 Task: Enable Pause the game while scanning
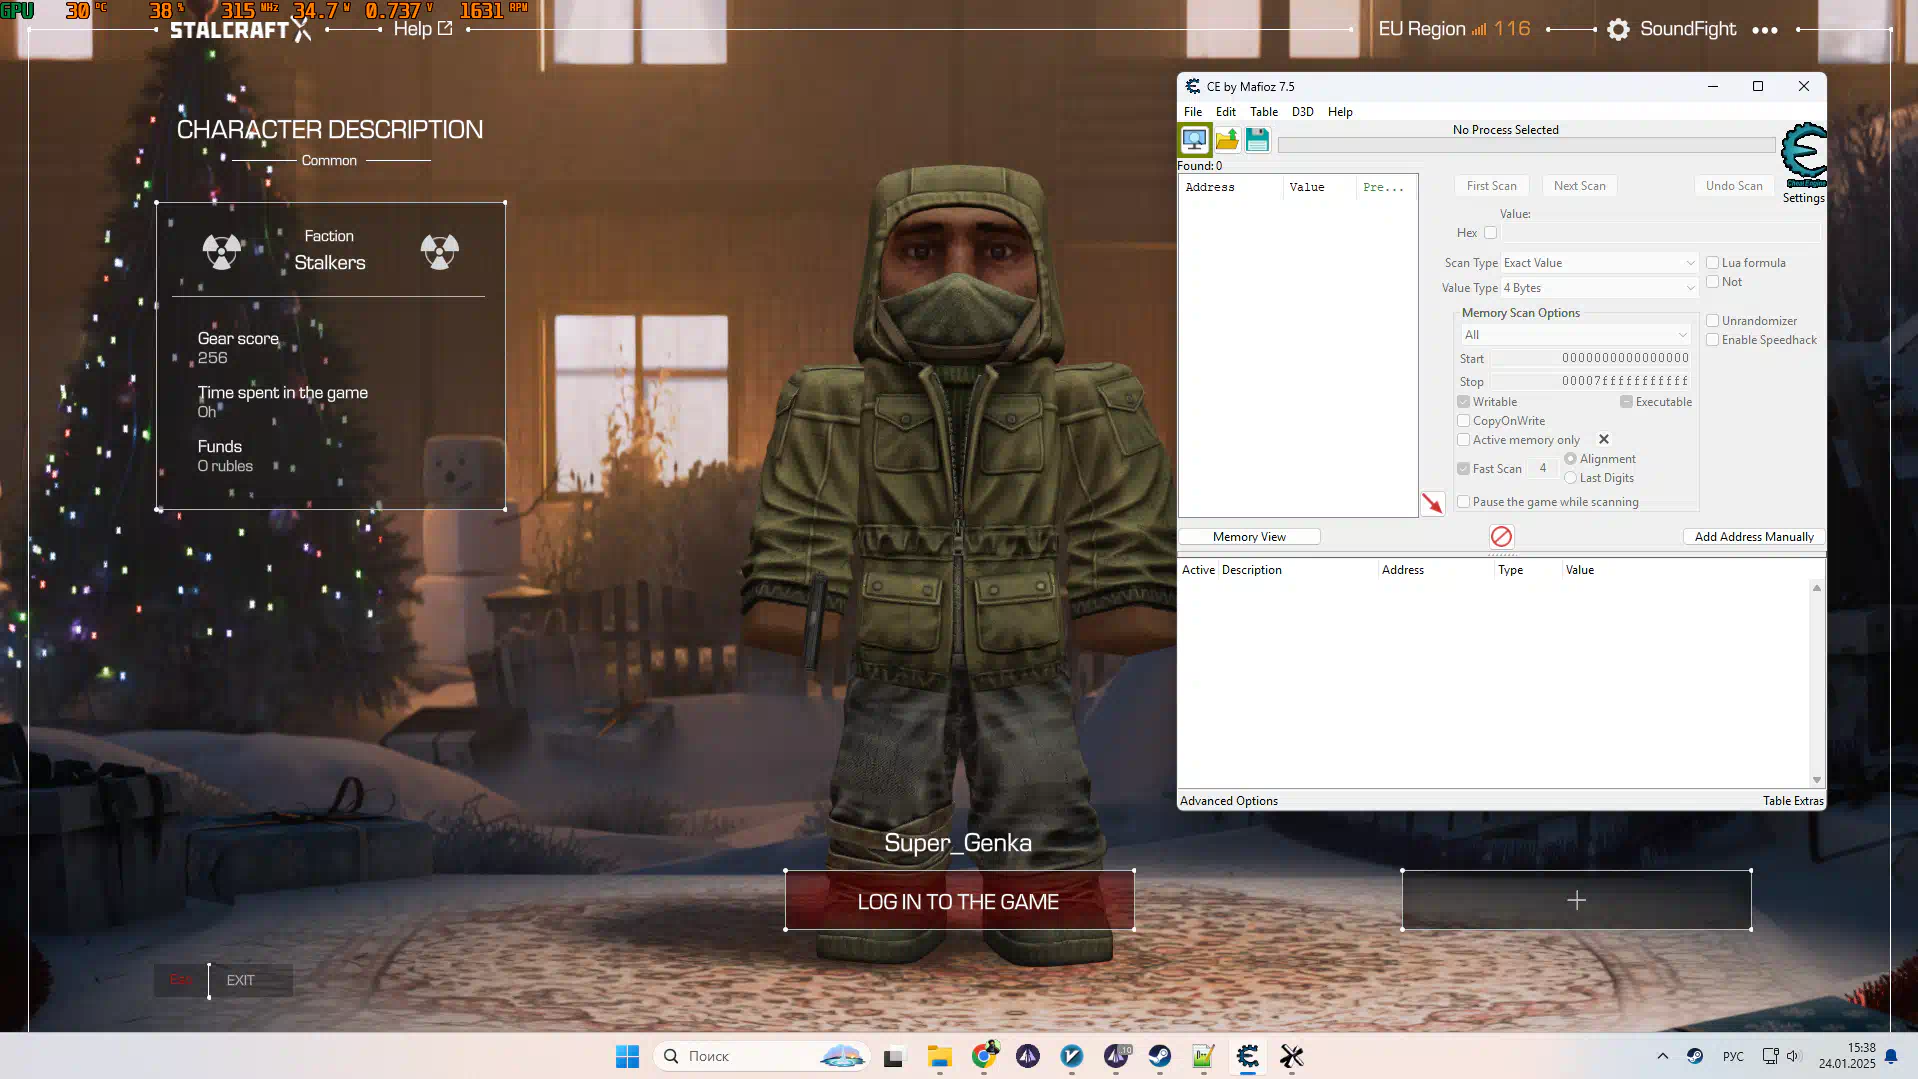tap(1463, 502)
